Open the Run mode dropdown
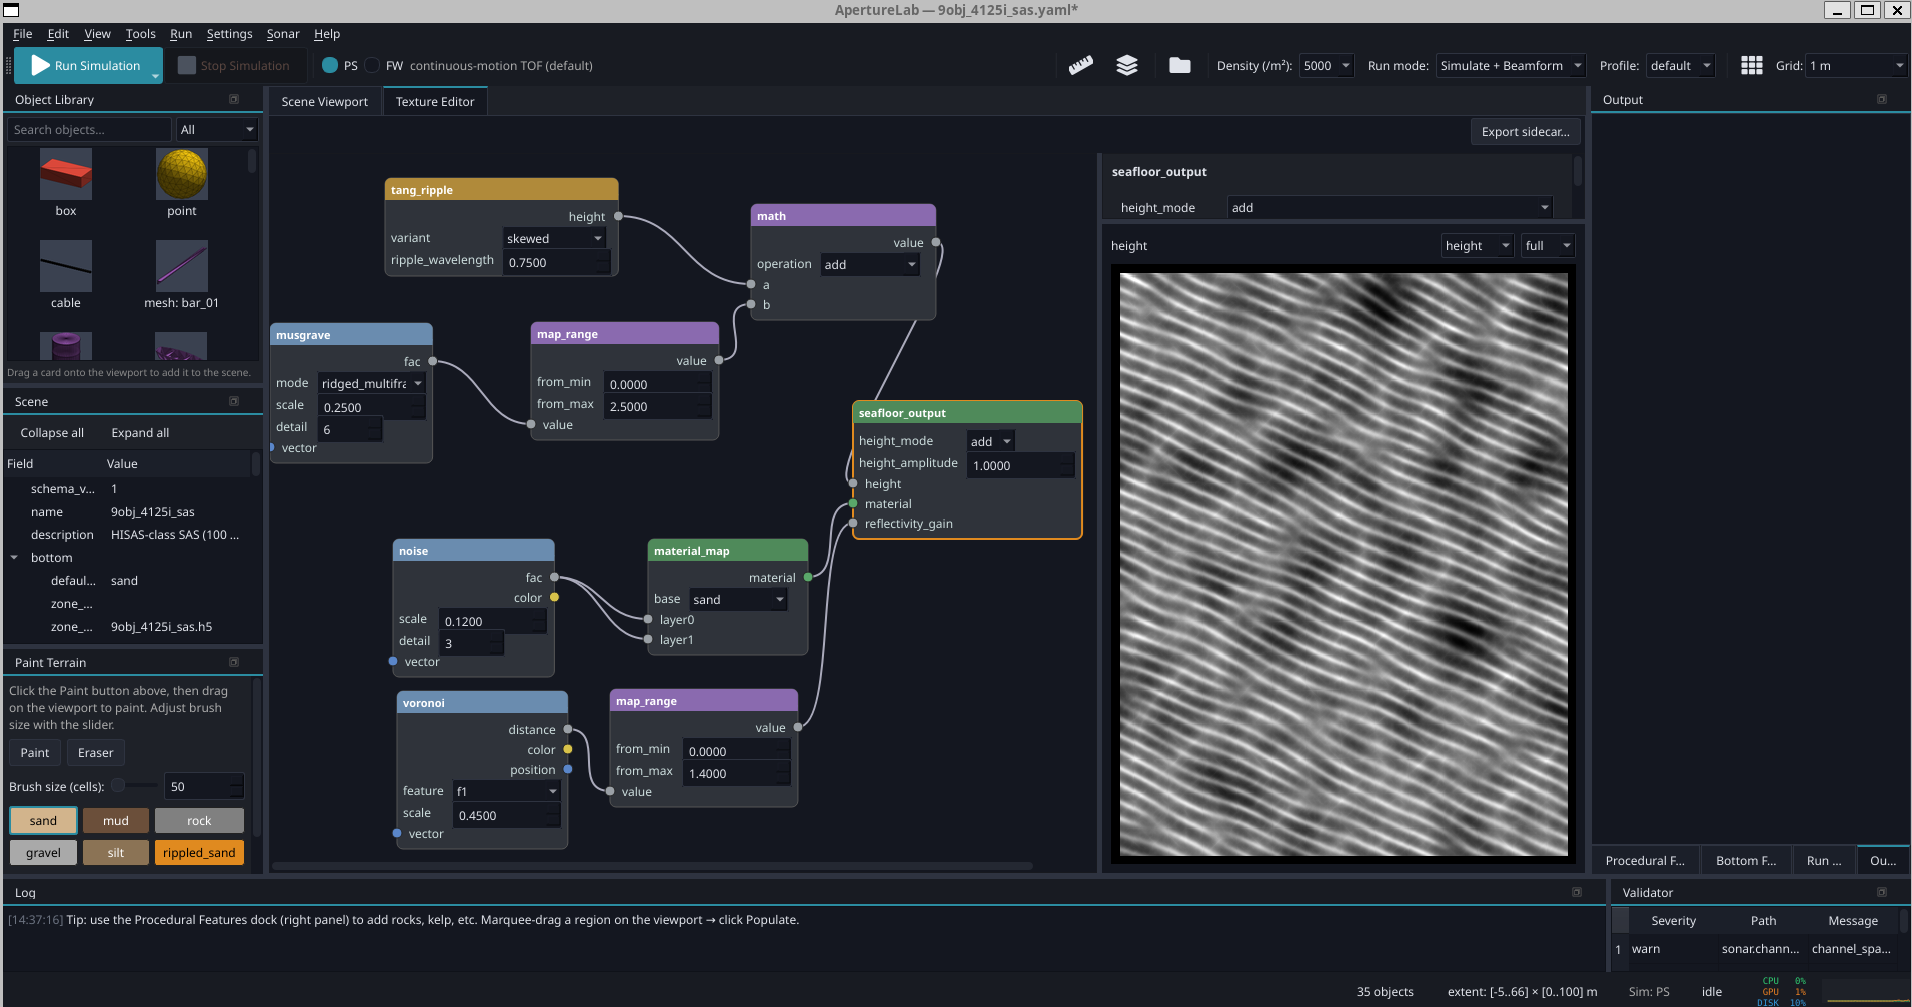Image resolution: width=1912 pixels, height=1007 pixels. point(1510,66)
